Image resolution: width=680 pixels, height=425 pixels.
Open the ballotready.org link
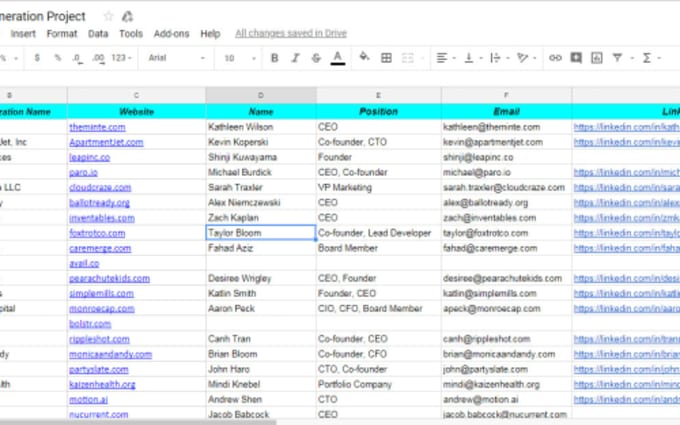tap(99, 203)
